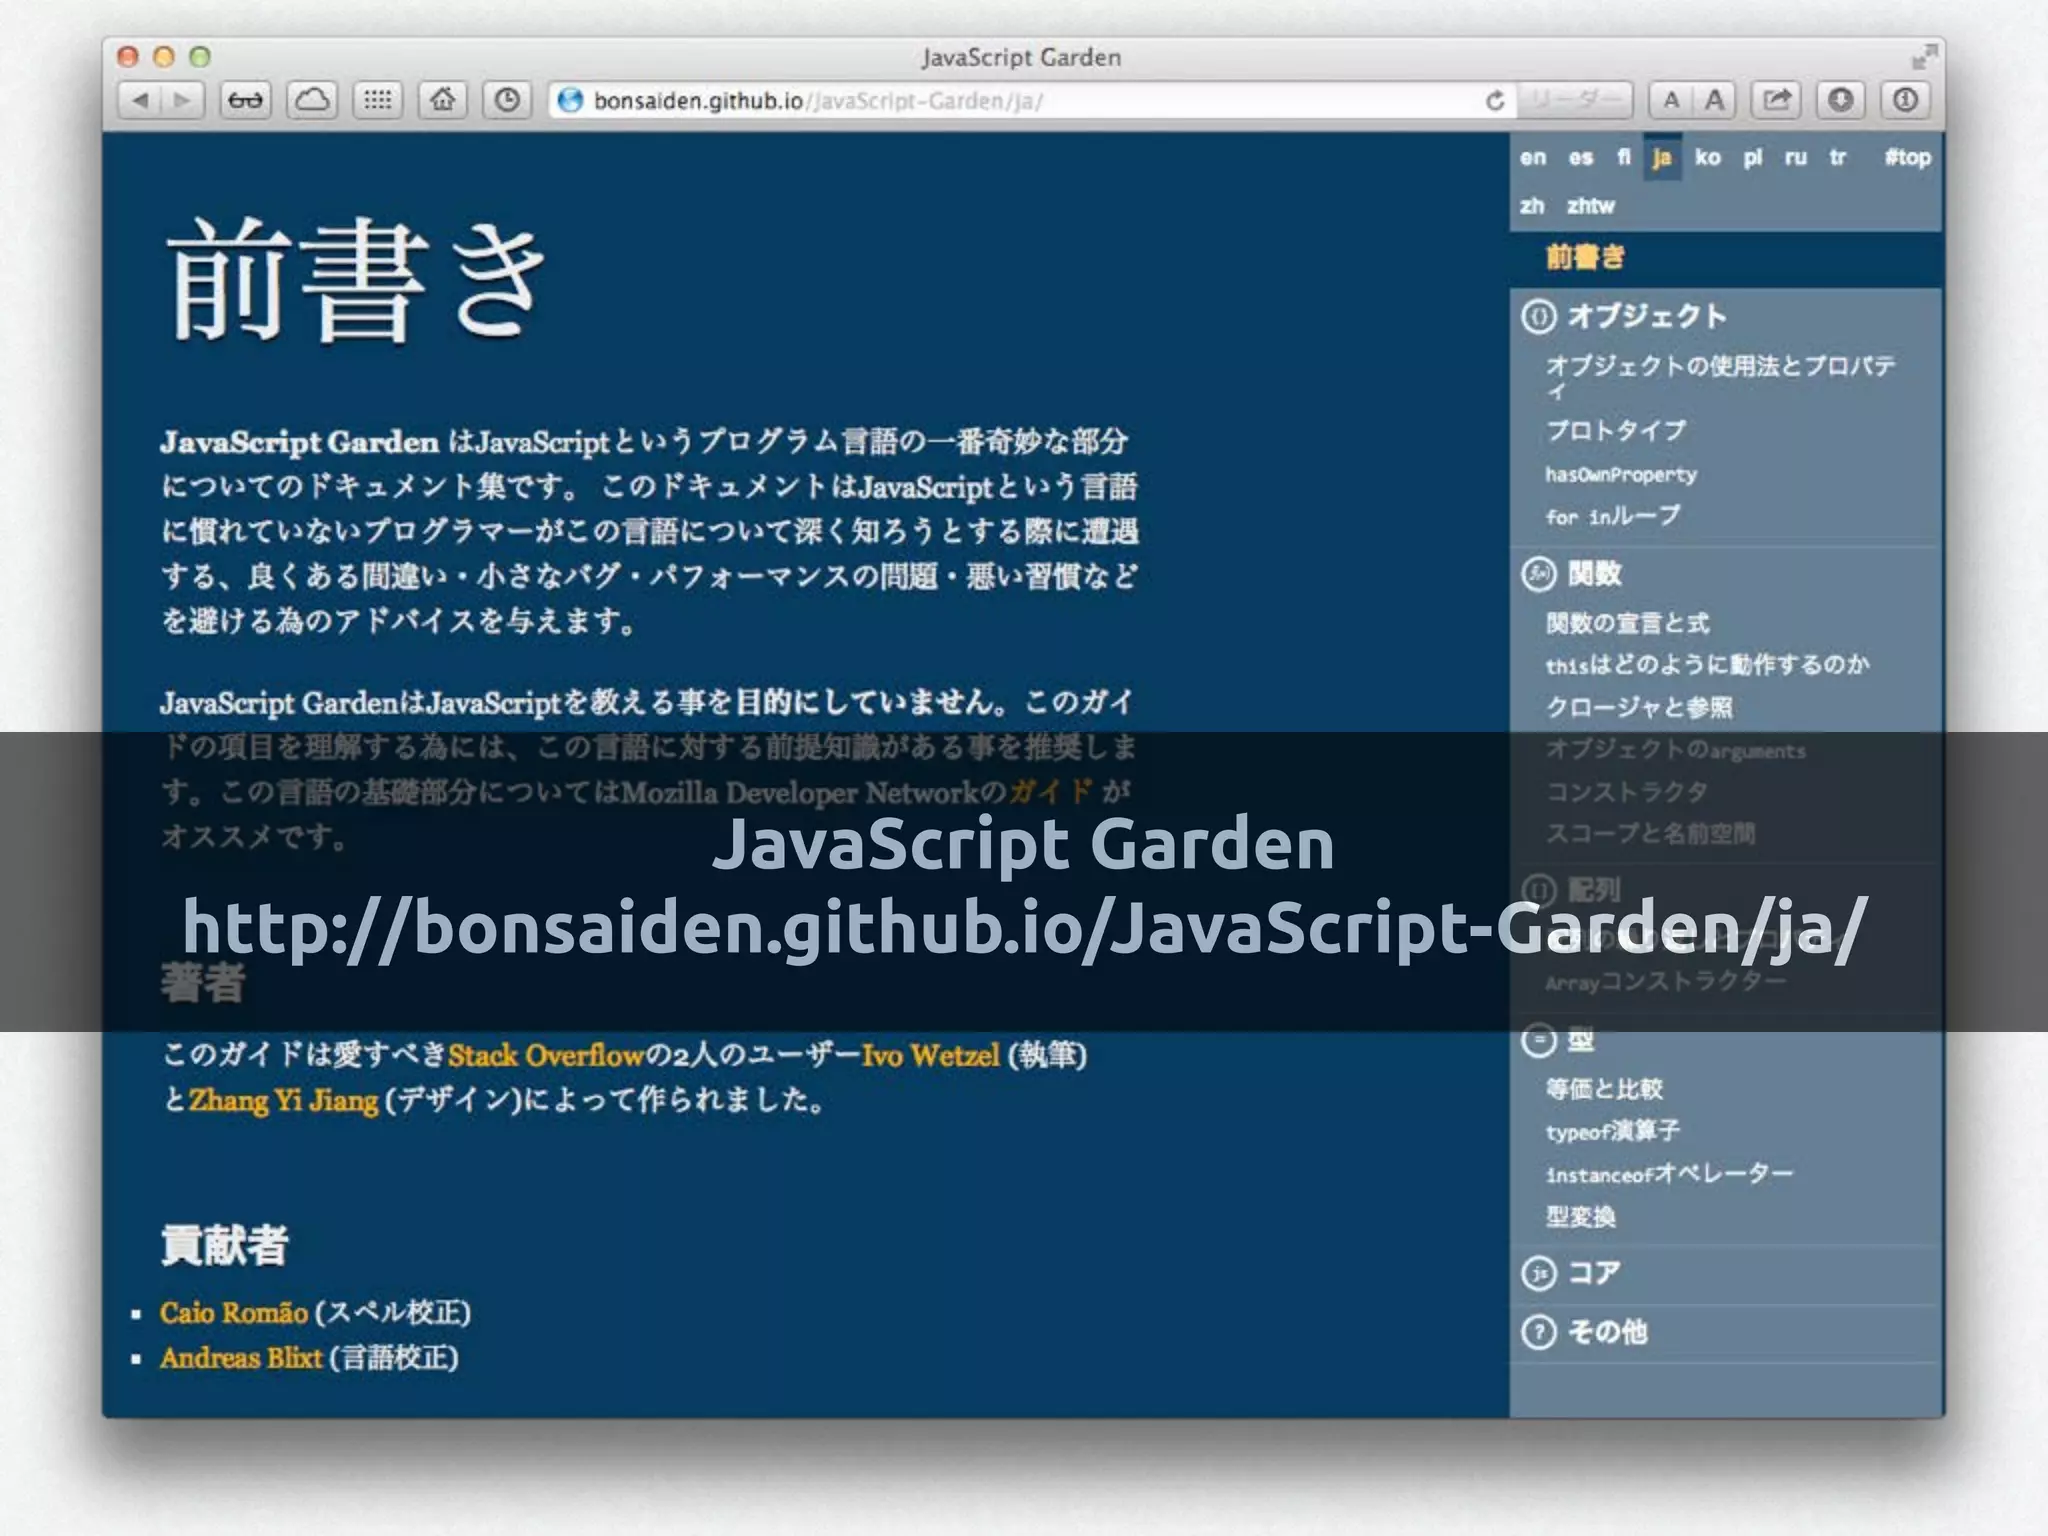2048x1536 pixels.
Task: Open クロージャと参照 sidebar link
Action: click(1639, 708)
